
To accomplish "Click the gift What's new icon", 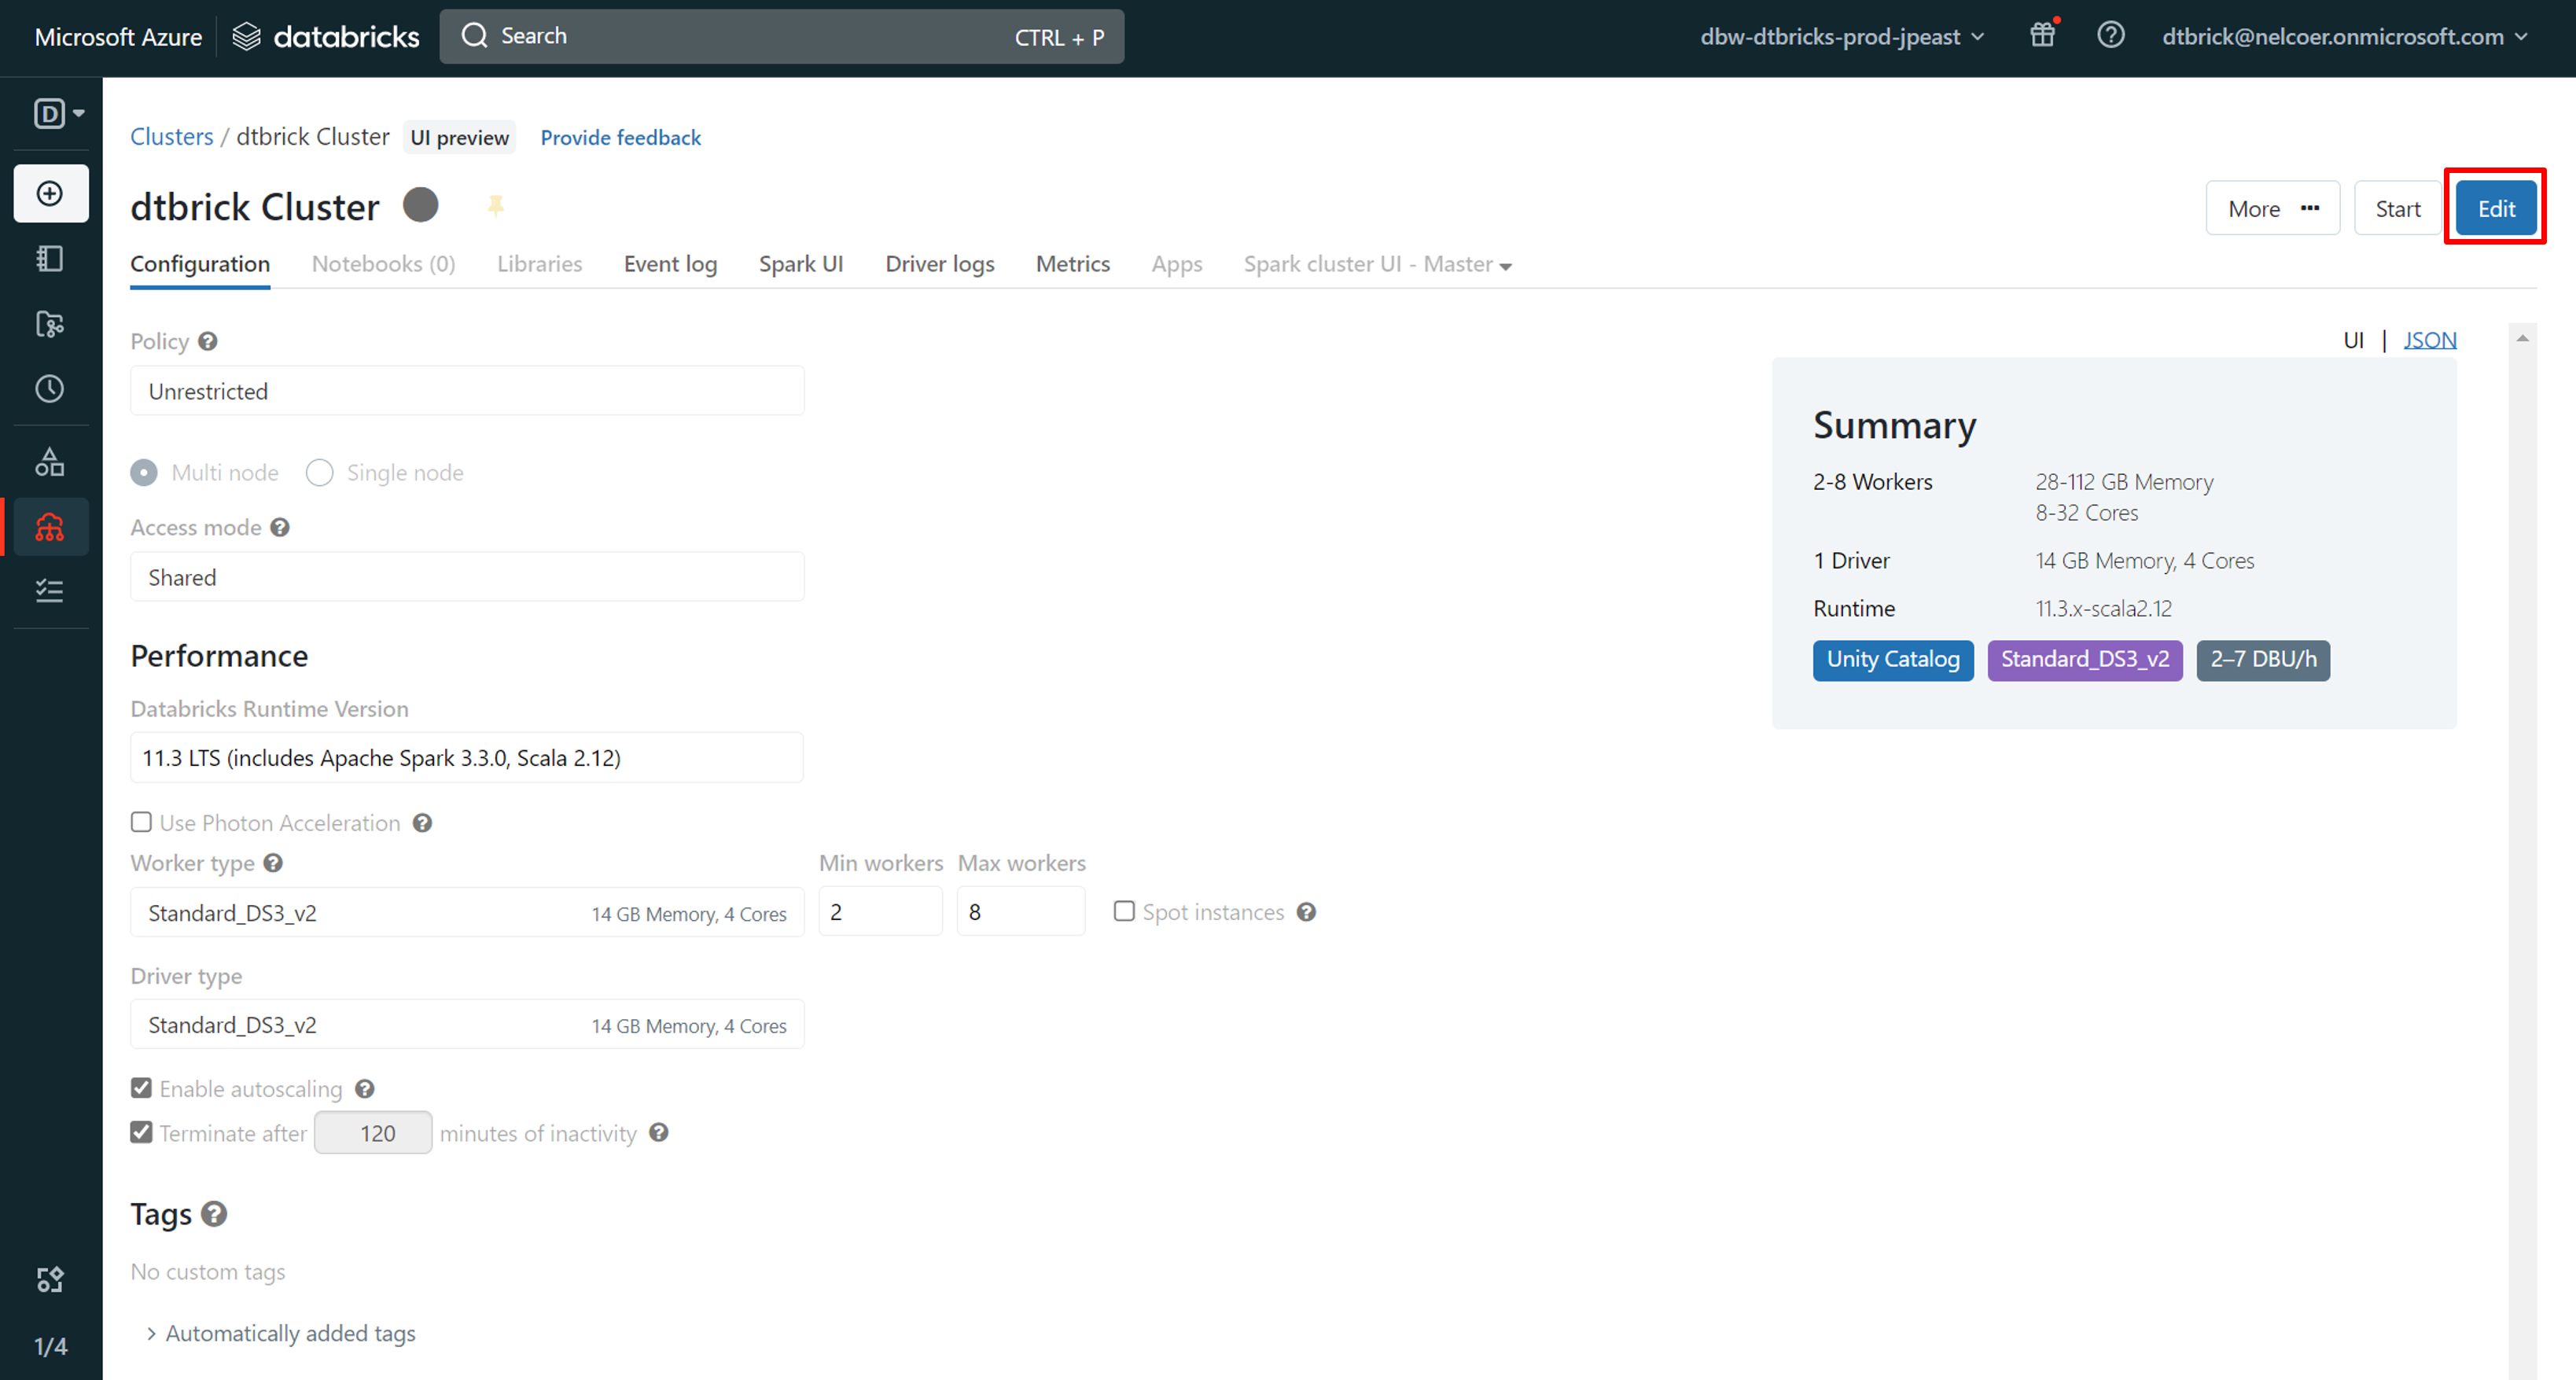I will coord(2042,36).
